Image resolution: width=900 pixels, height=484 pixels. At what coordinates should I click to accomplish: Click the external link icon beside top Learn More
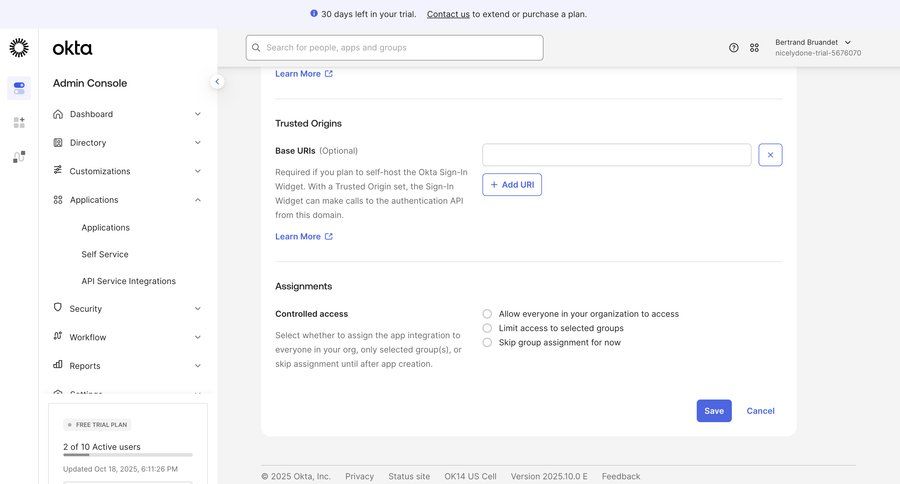click(x=328, y=73)
